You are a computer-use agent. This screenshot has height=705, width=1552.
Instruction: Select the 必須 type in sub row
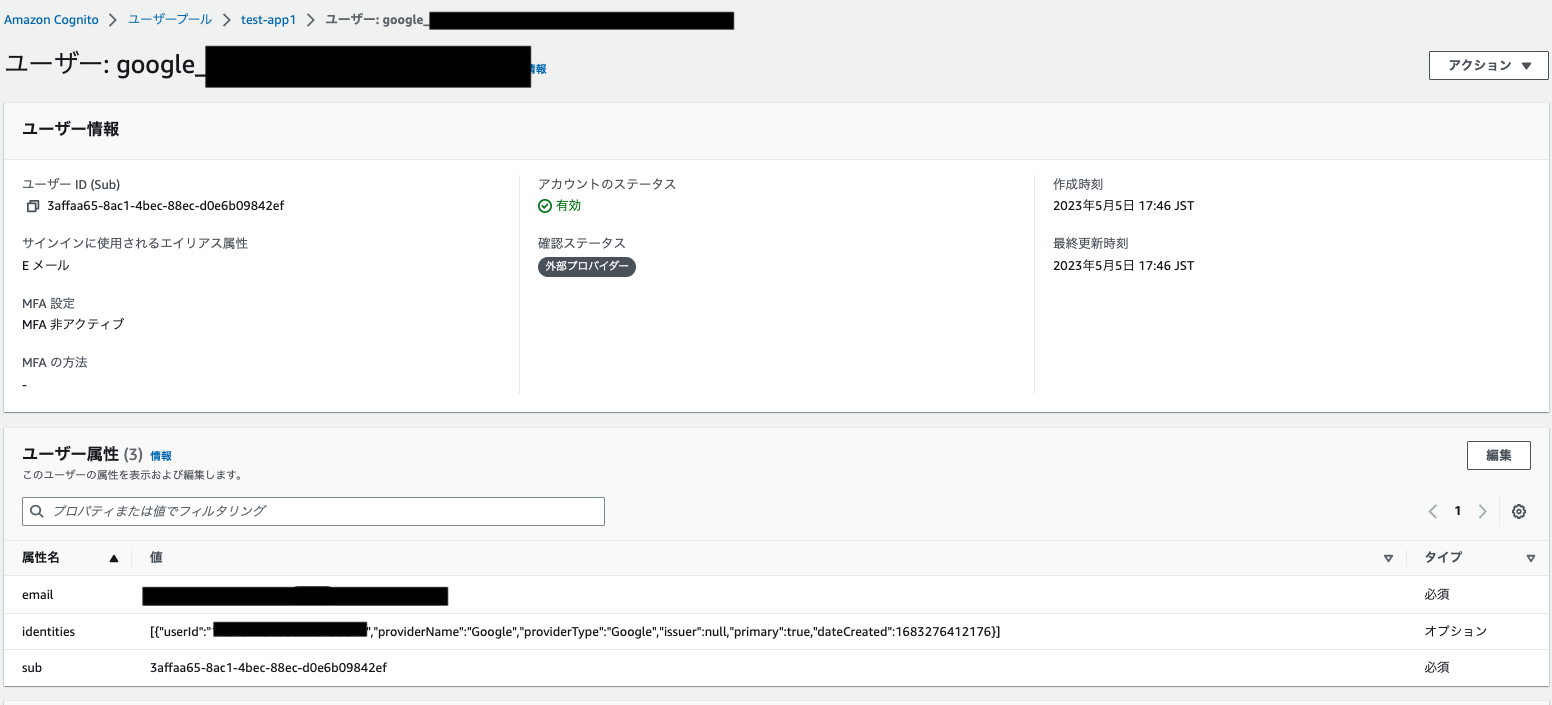(x=1437, y=668)
